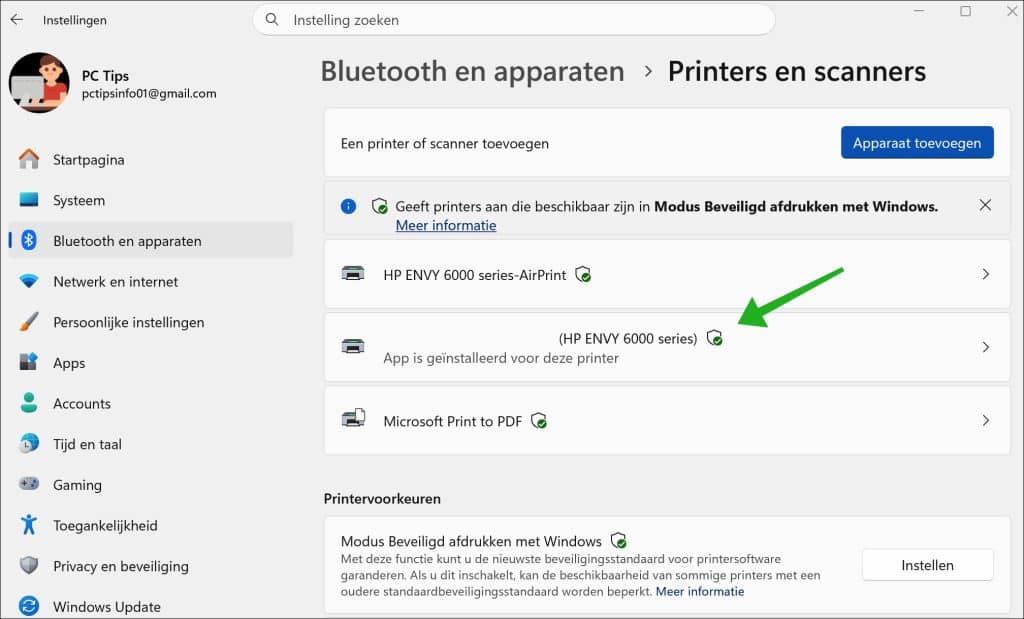Open Startpagina in the sidebar

point(151,159)
